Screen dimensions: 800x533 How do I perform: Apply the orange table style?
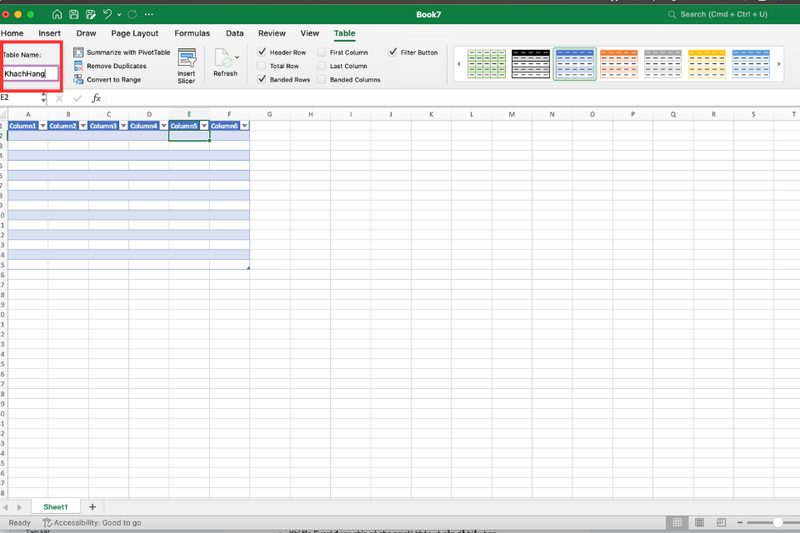619,64
